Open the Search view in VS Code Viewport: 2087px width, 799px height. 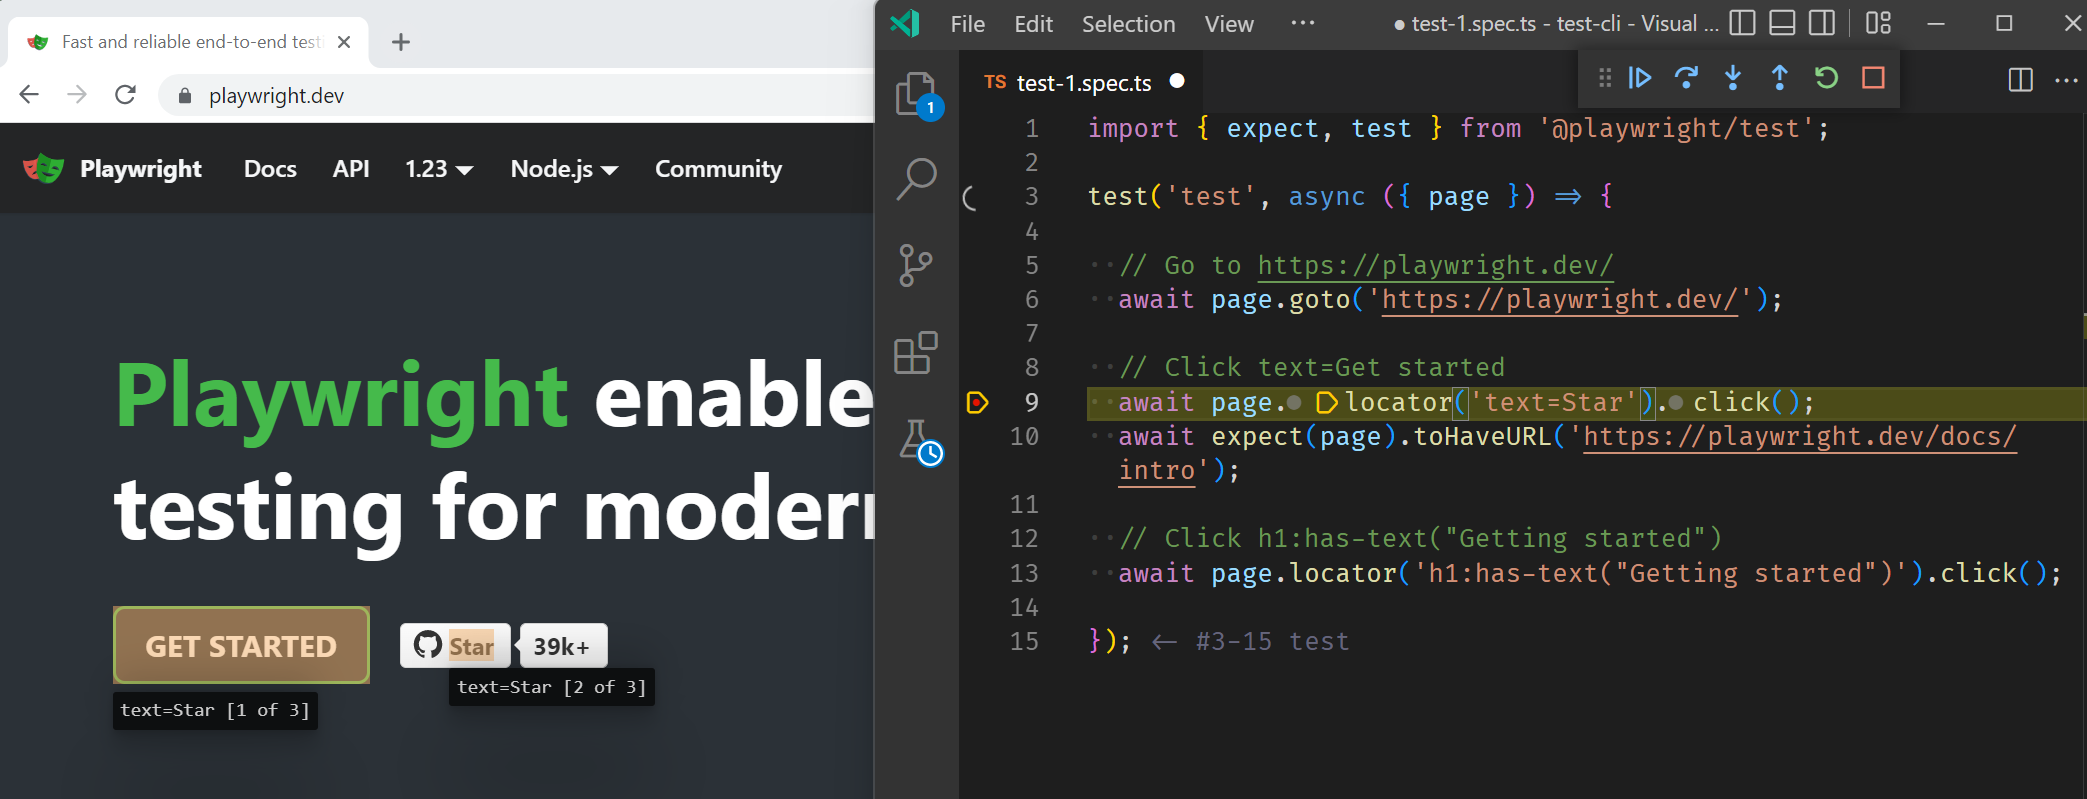pyautogui.click(x=916, y=179)
